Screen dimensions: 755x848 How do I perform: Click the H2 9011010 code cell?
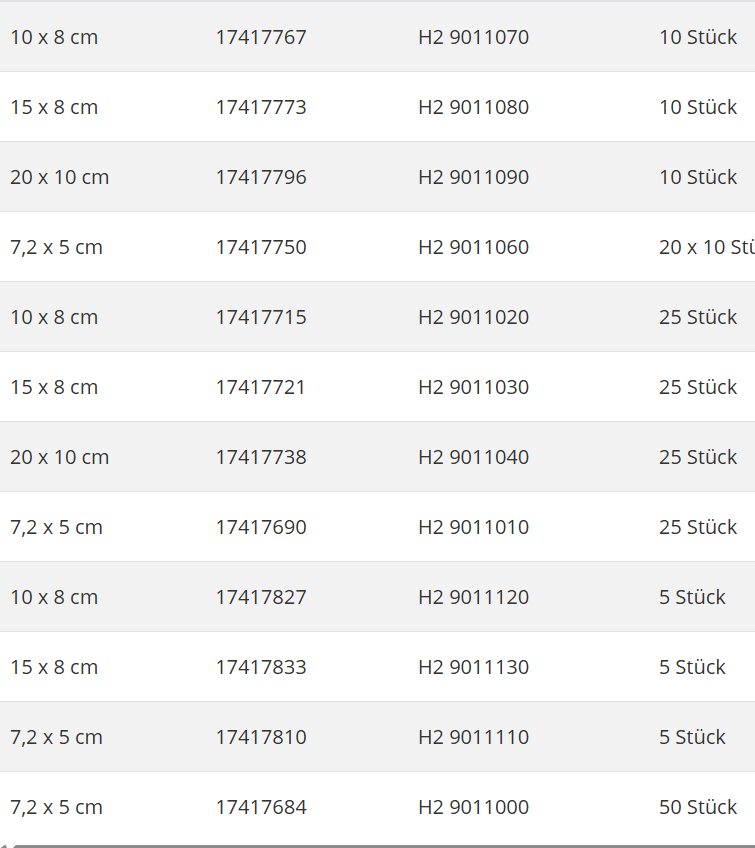(x=473, y=528)
